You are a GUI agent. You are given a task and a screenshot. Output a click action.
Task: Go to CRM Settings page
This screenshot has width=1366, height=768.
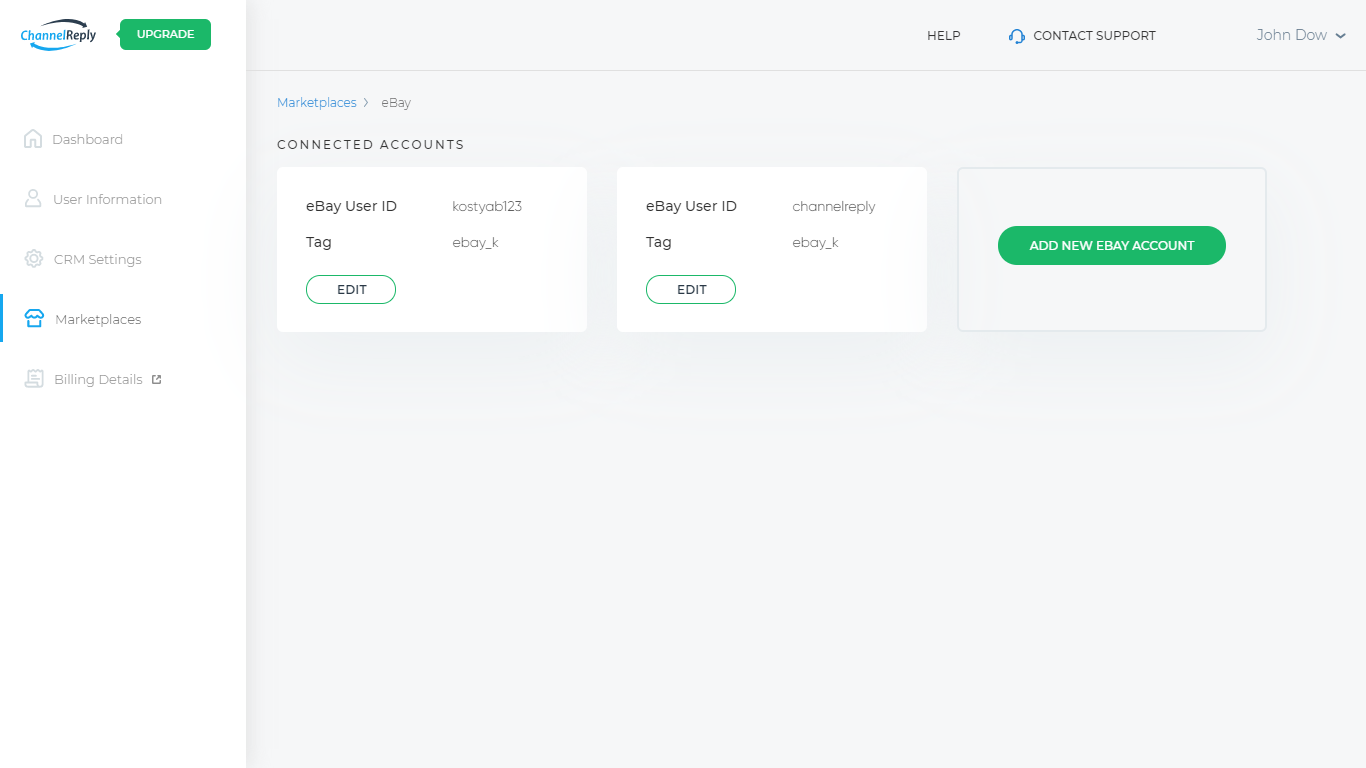click(97, 259)
